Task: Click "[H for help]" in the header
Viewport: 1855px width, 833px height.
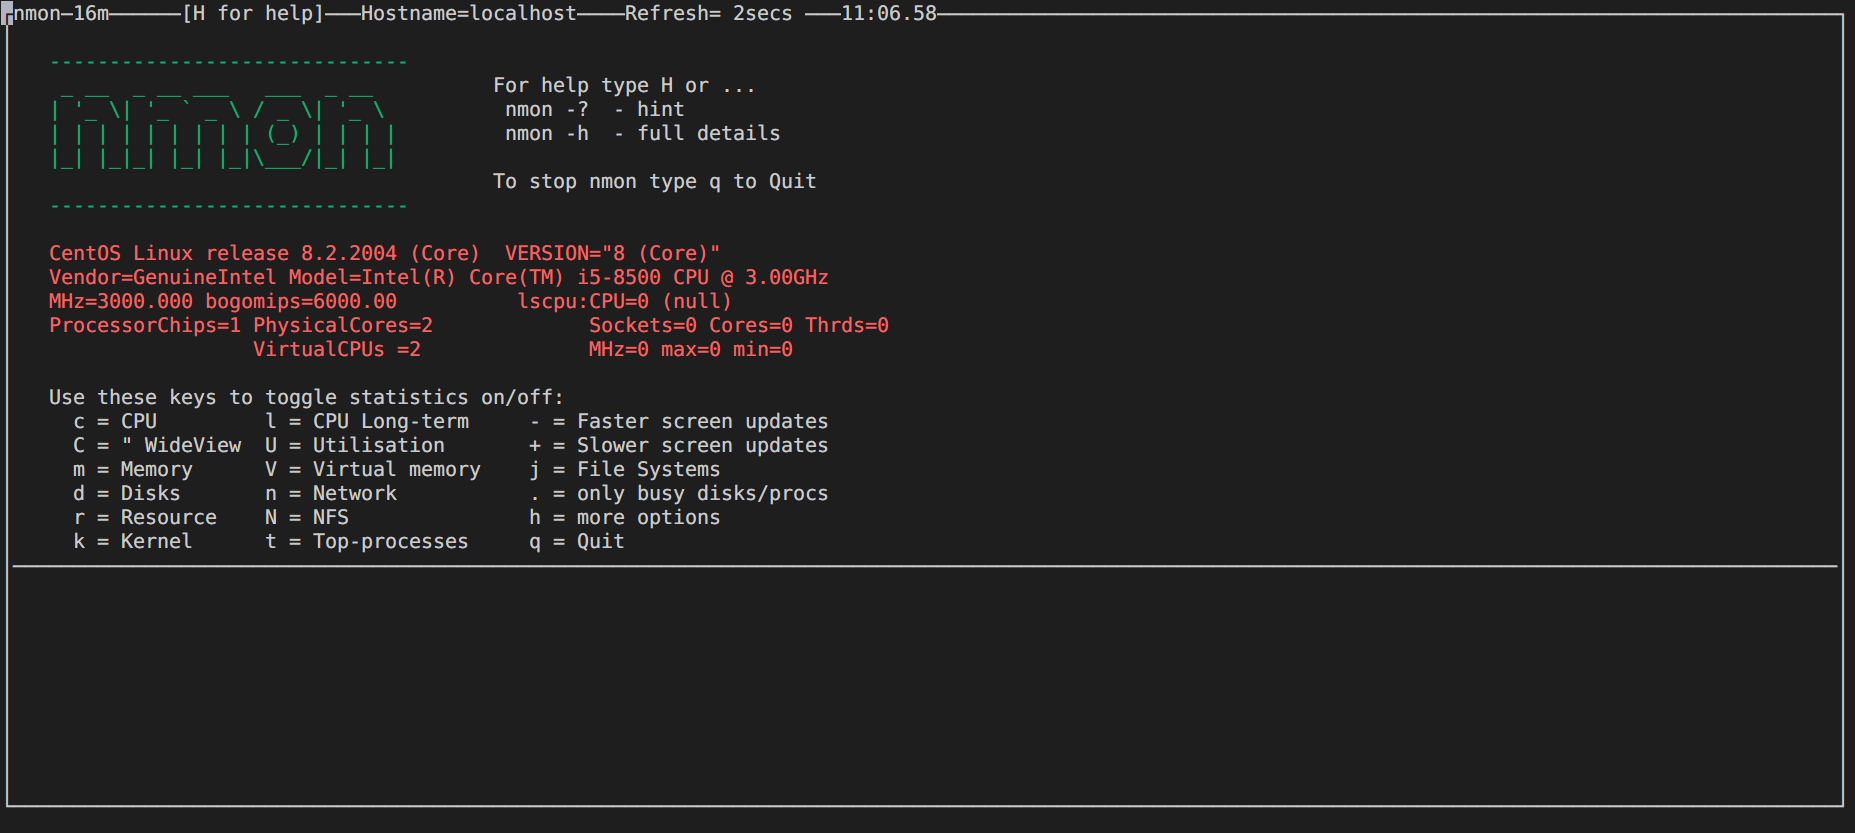Action: click(x=253, y=14)
